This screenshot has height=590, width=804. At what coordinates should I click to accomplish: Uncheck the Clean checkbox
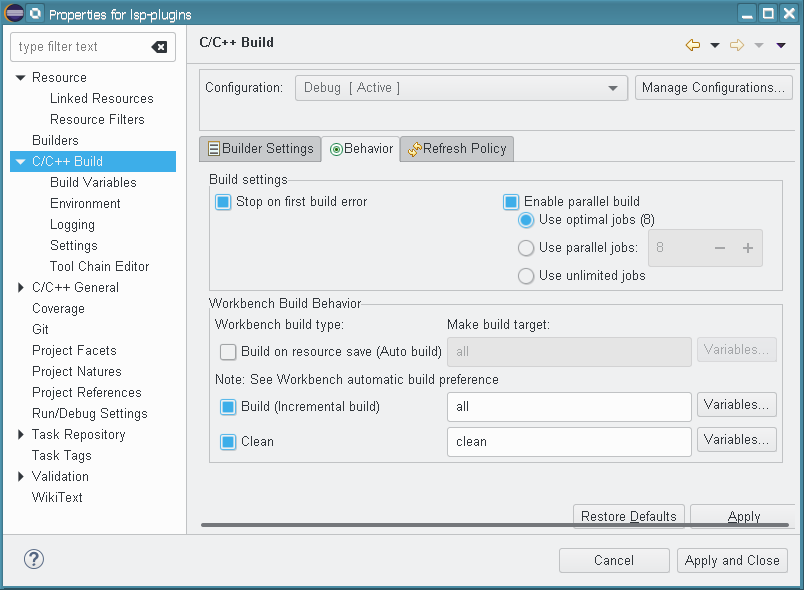click(x=228, y=442)
